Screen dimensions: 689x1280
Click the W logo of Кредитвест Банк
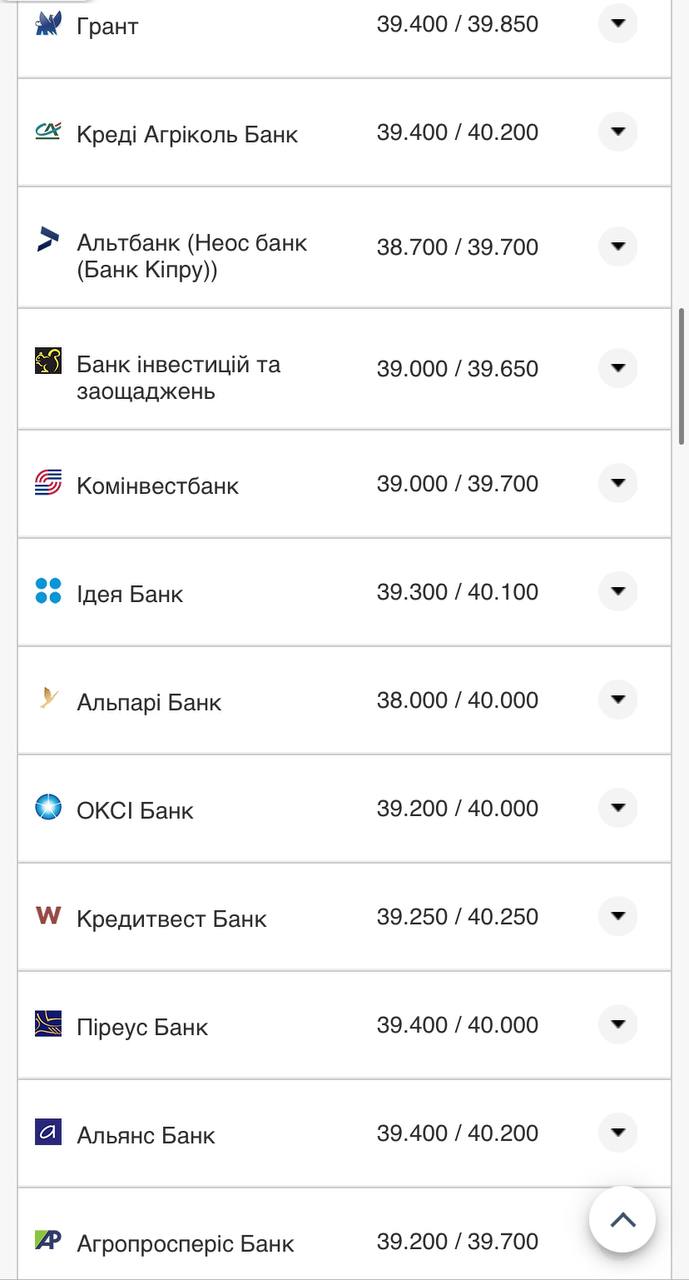pyautogui.click(x=47, y=914)
